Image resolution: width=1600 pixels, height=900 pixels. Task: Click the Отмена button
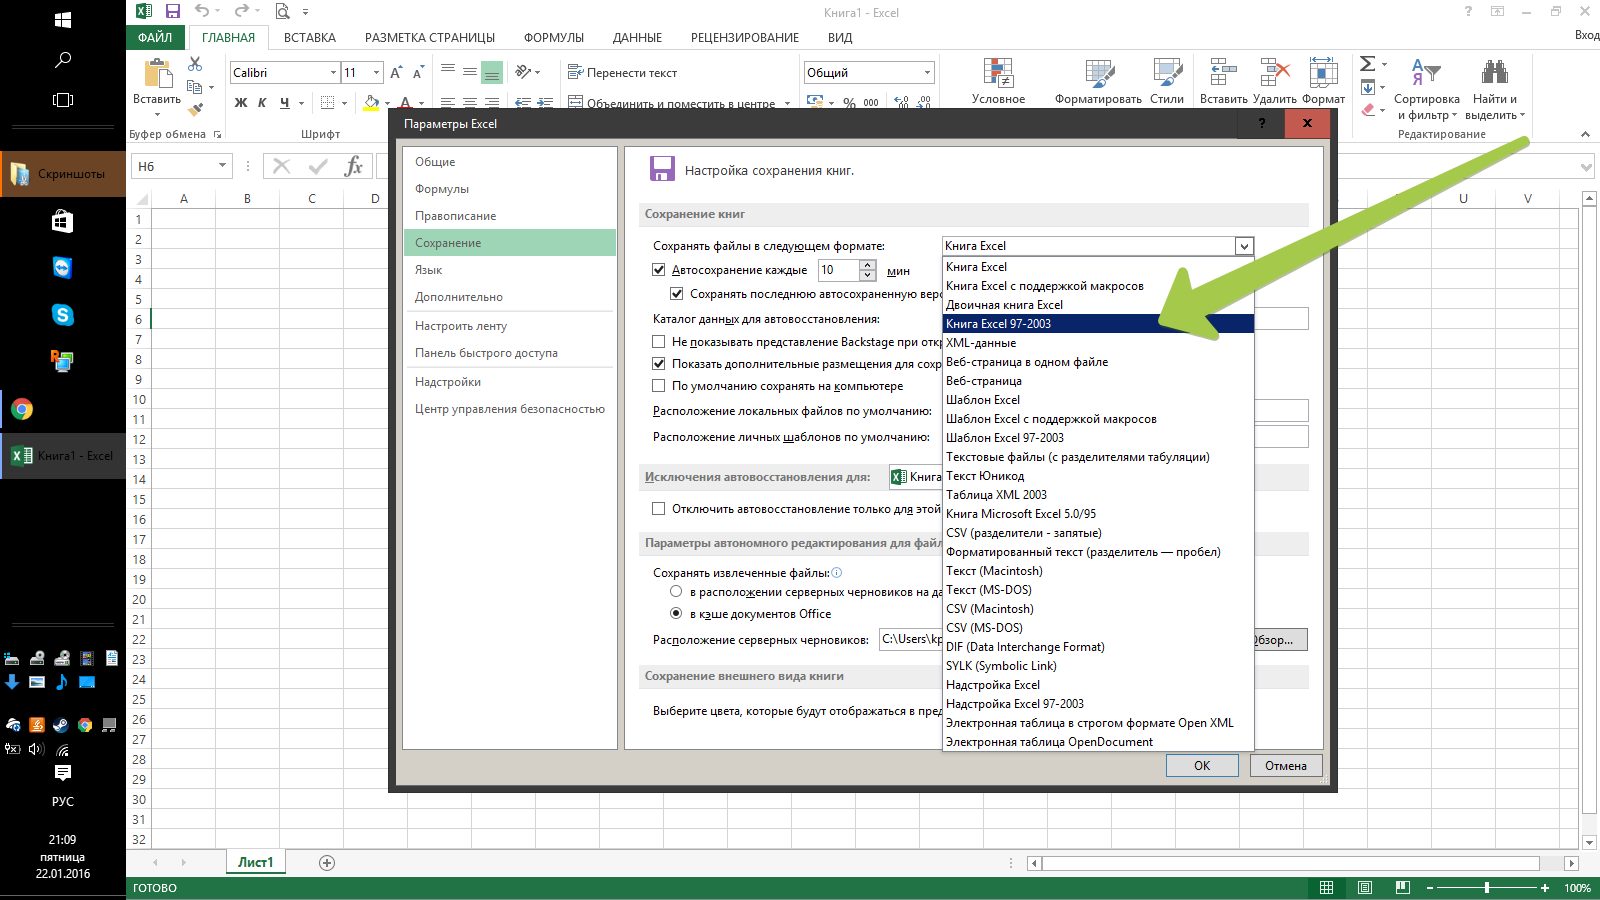[1286, 766]
